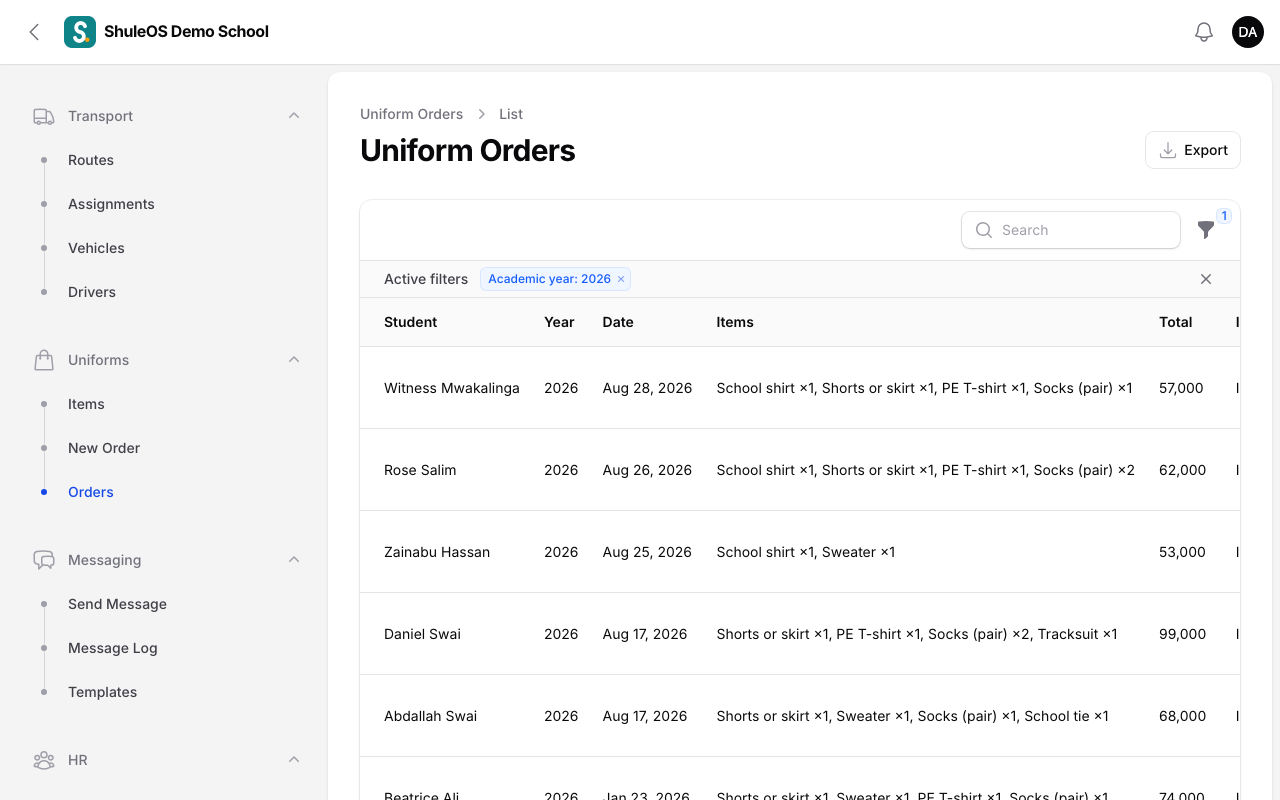The height and width of the screenshot is (800, 1280).
Task: Collapse the Uniforms section chevron
Action: pyautogui.click(x=294, y=360)
